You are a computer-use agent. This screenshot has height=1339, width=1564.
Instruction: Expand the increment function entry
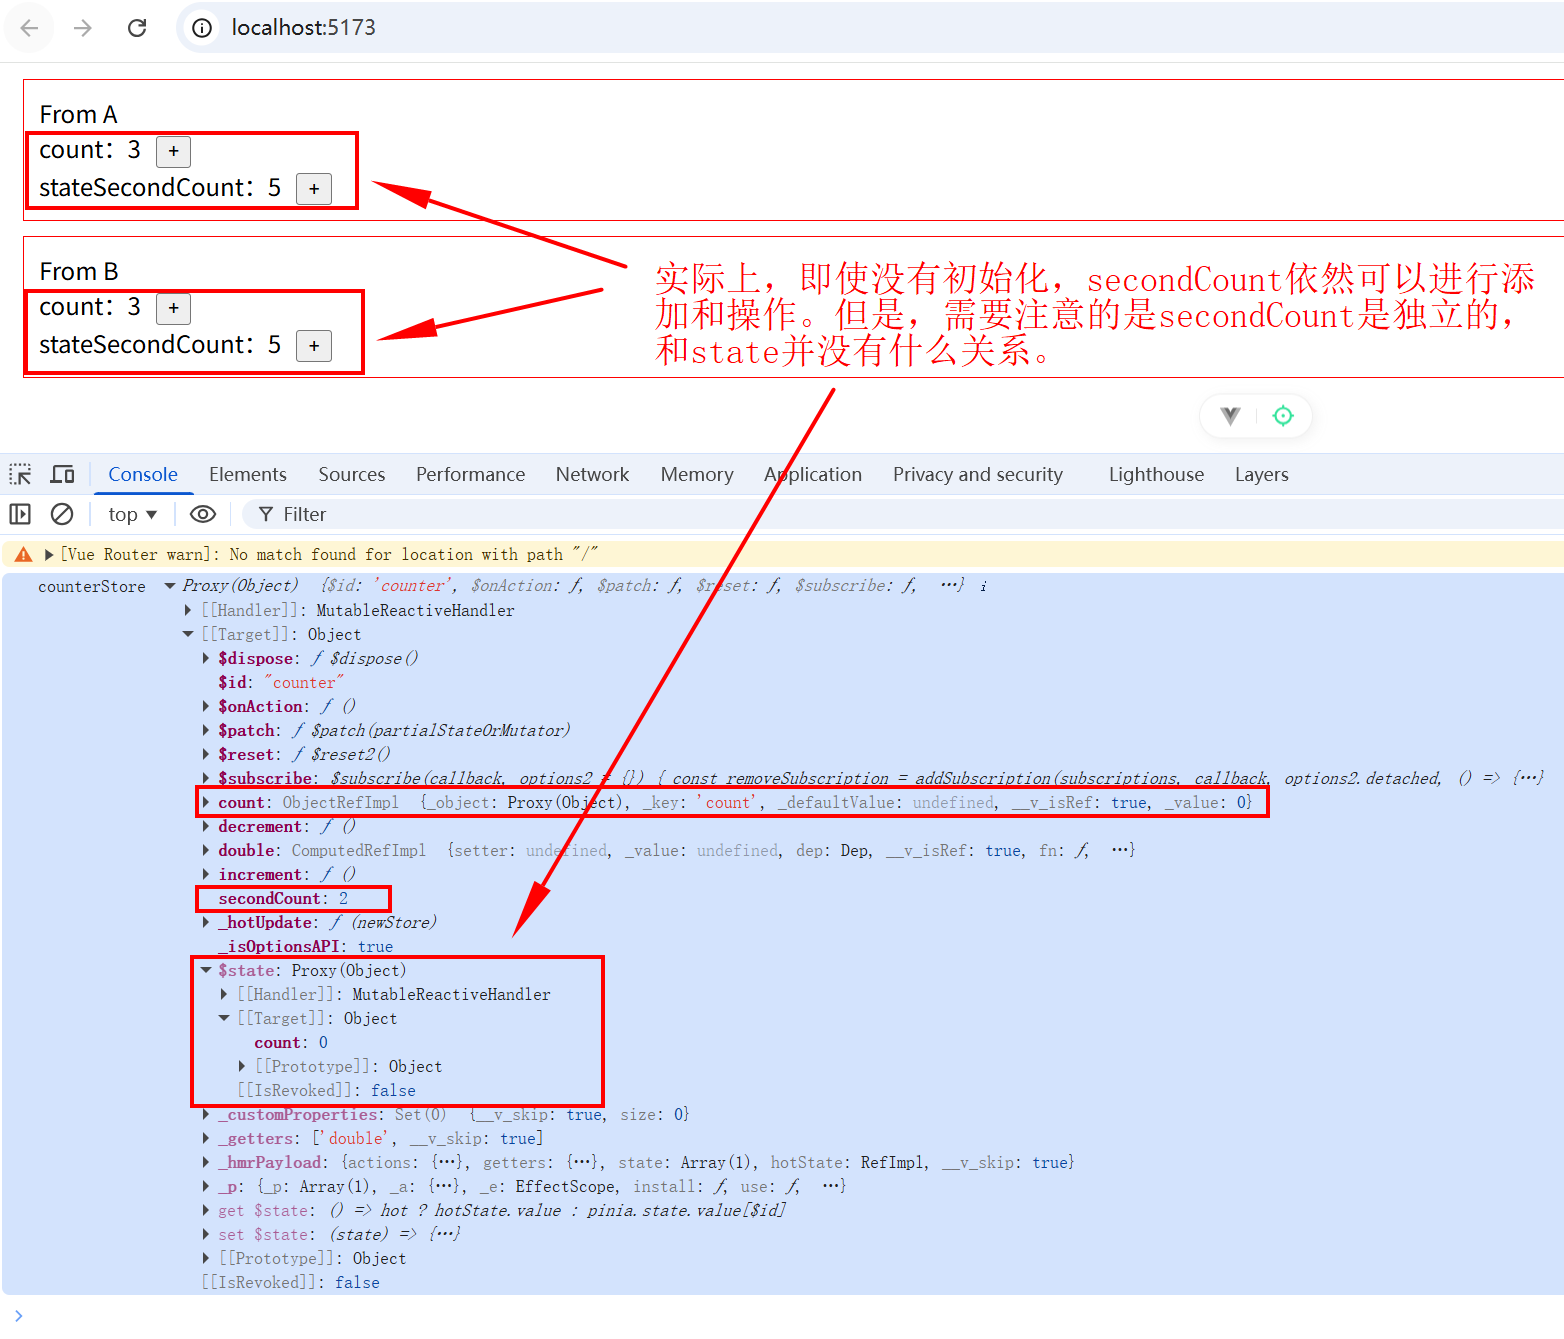click(206, 874)
